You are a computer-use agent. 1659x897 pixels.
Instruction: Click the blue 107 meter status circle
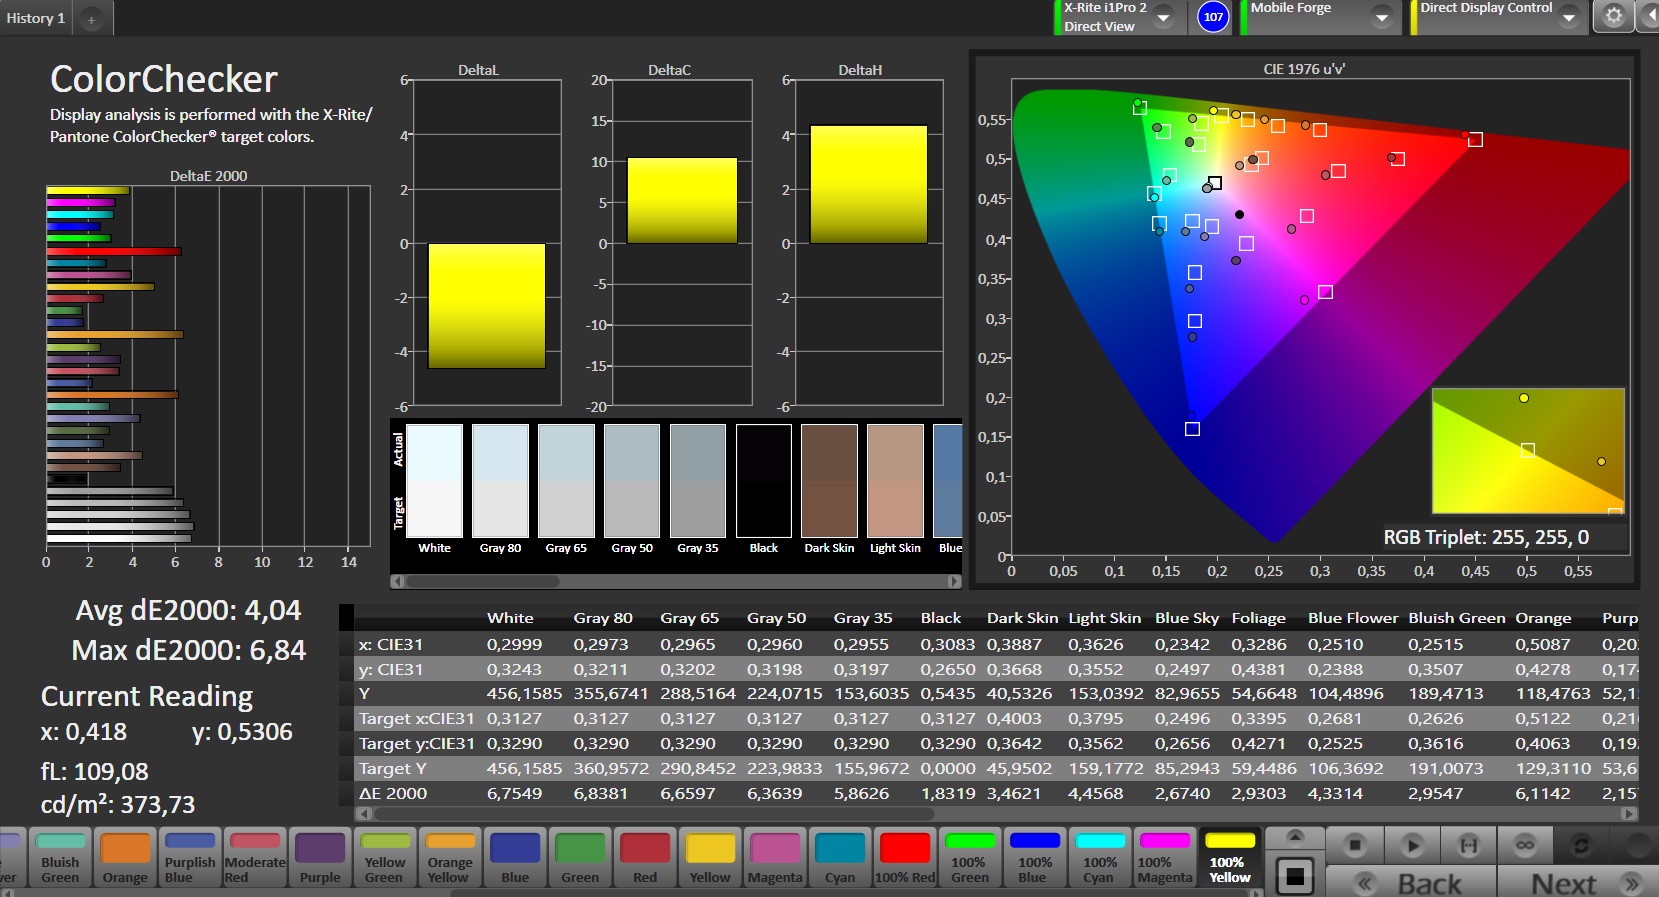pyautogui.click(x=1213, y=17)
